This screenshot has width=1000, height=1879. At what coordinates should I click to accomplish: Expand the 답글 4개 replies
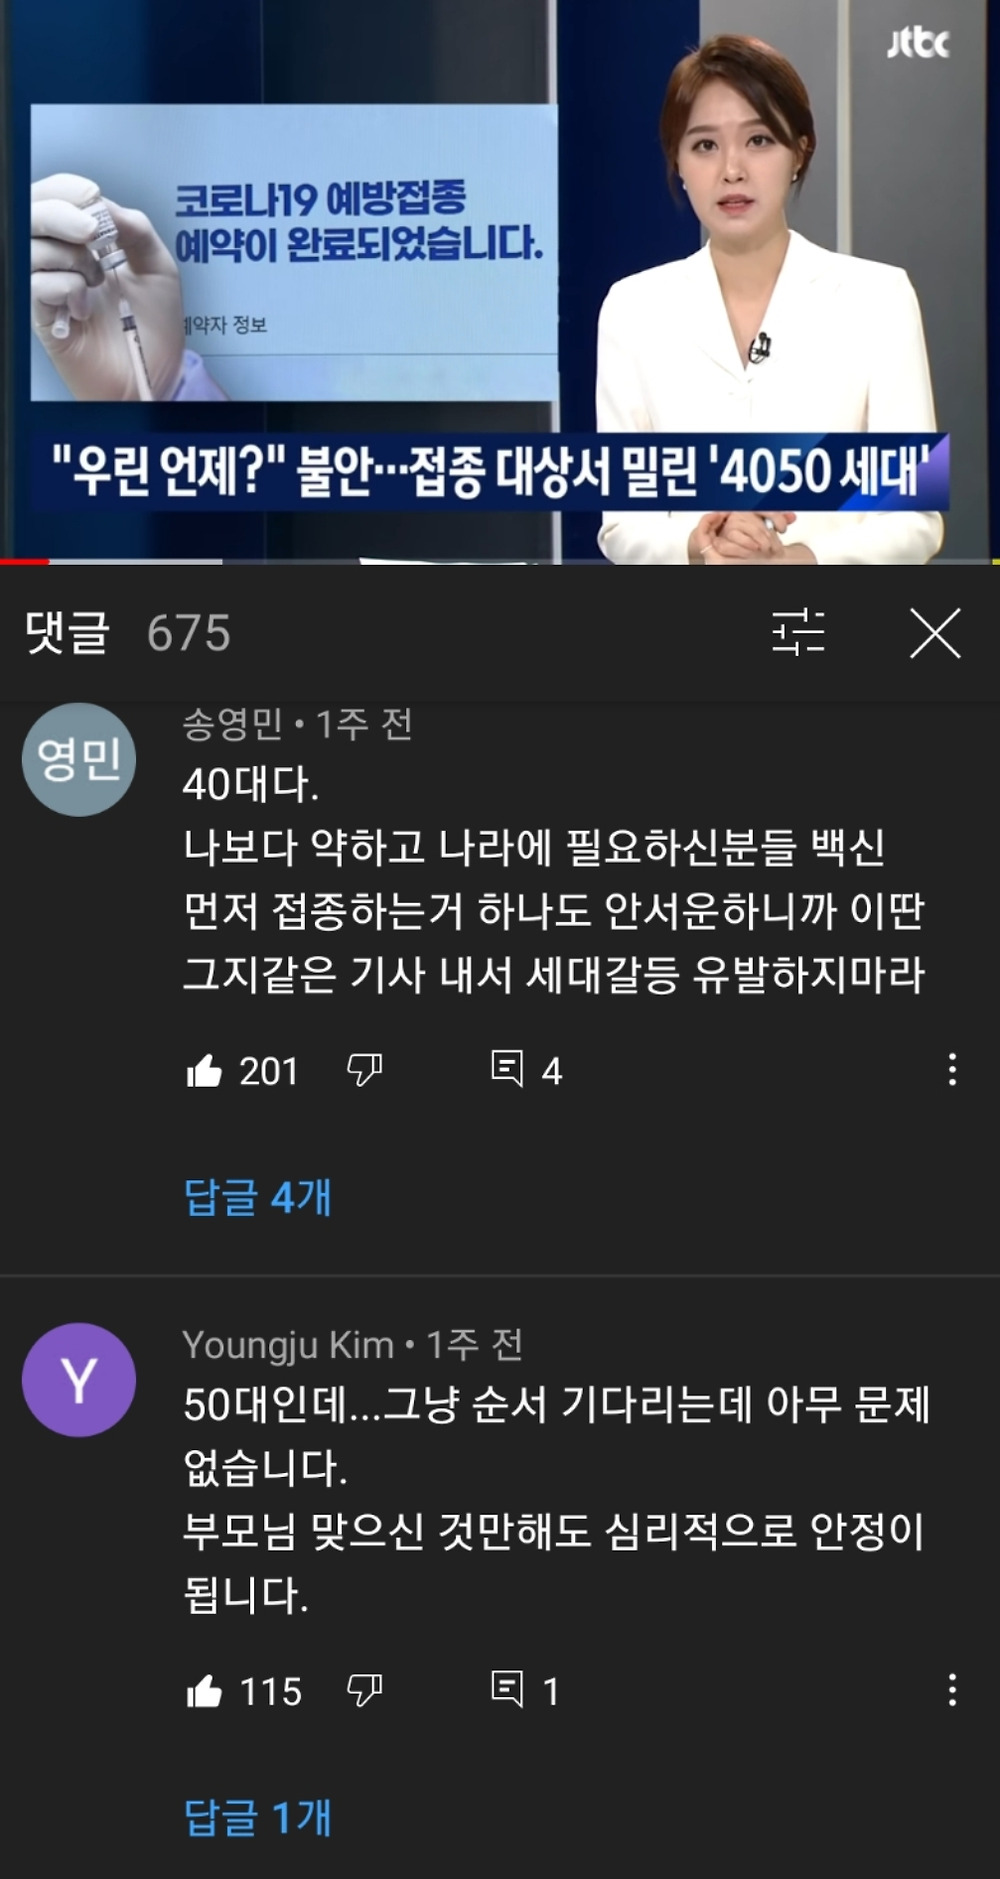257,1197
